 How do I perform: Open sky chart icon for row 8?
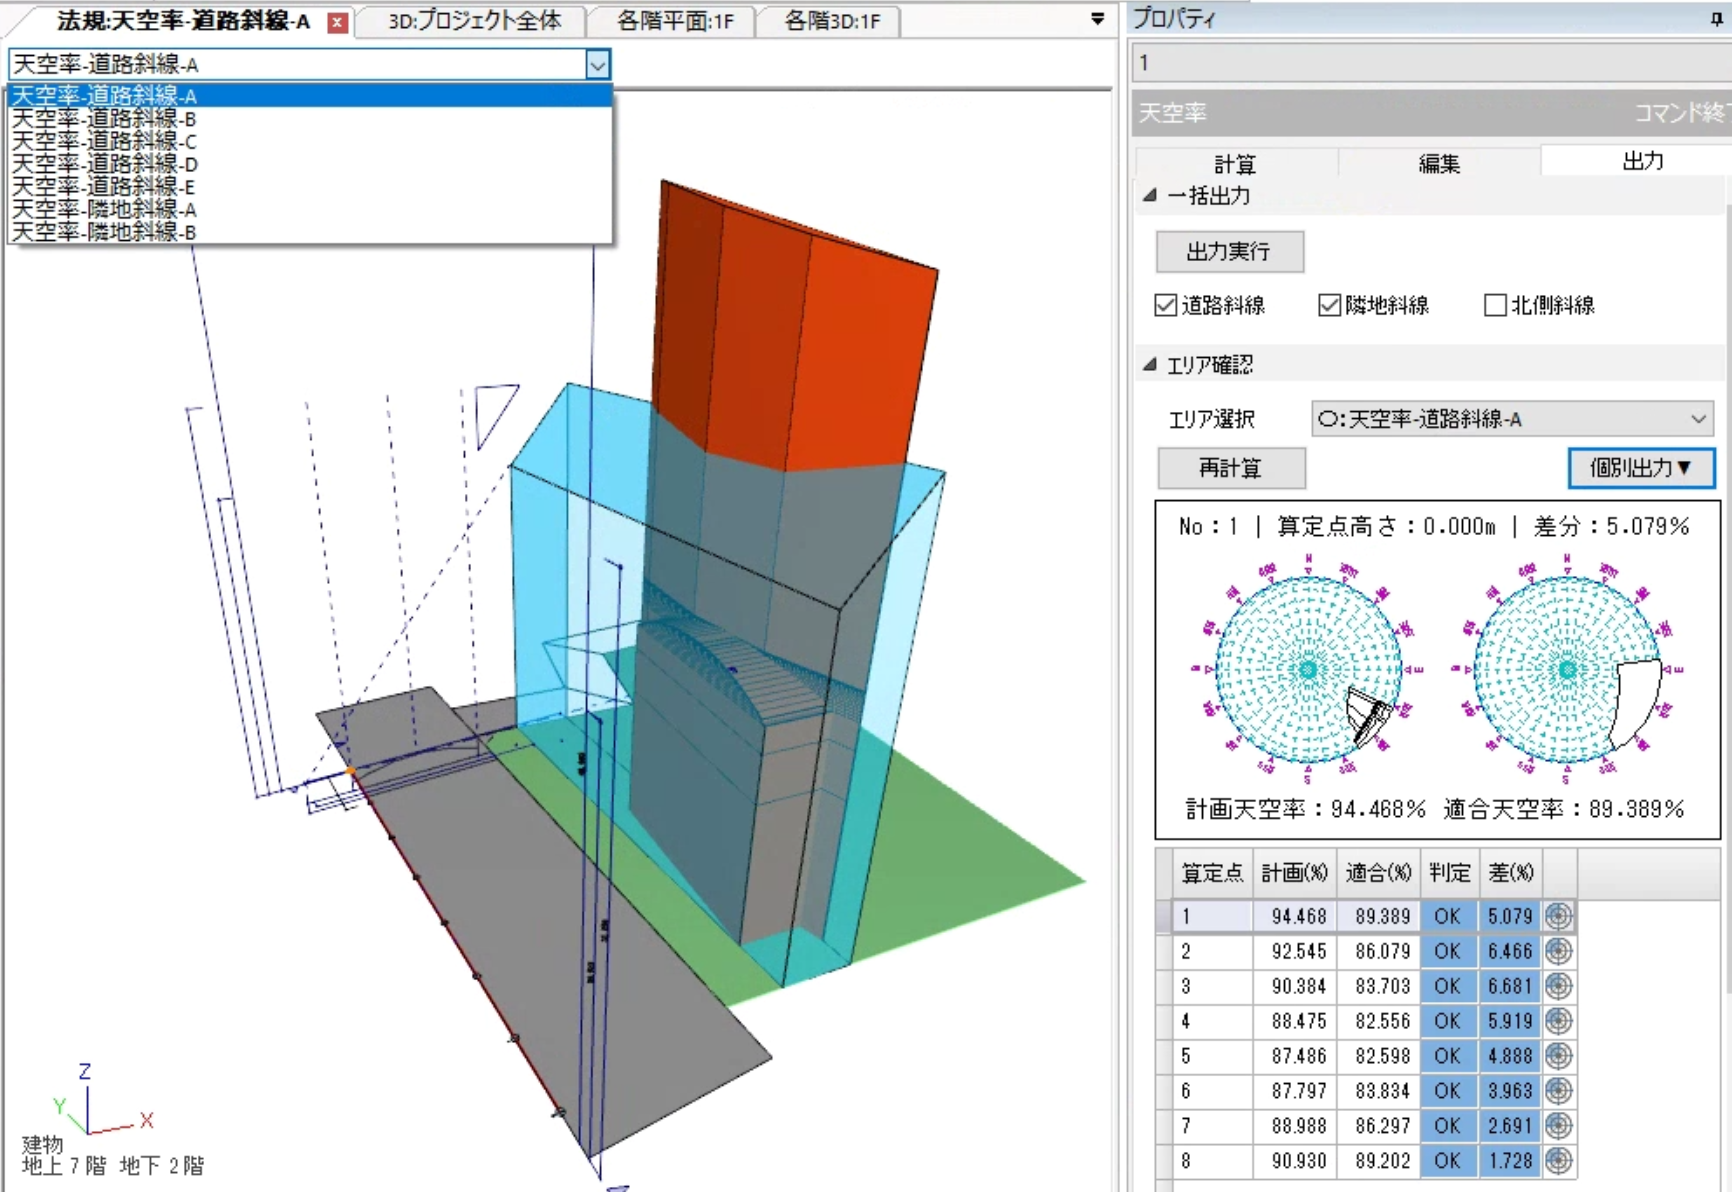pyautogui.click(x=1558, y=1161)
